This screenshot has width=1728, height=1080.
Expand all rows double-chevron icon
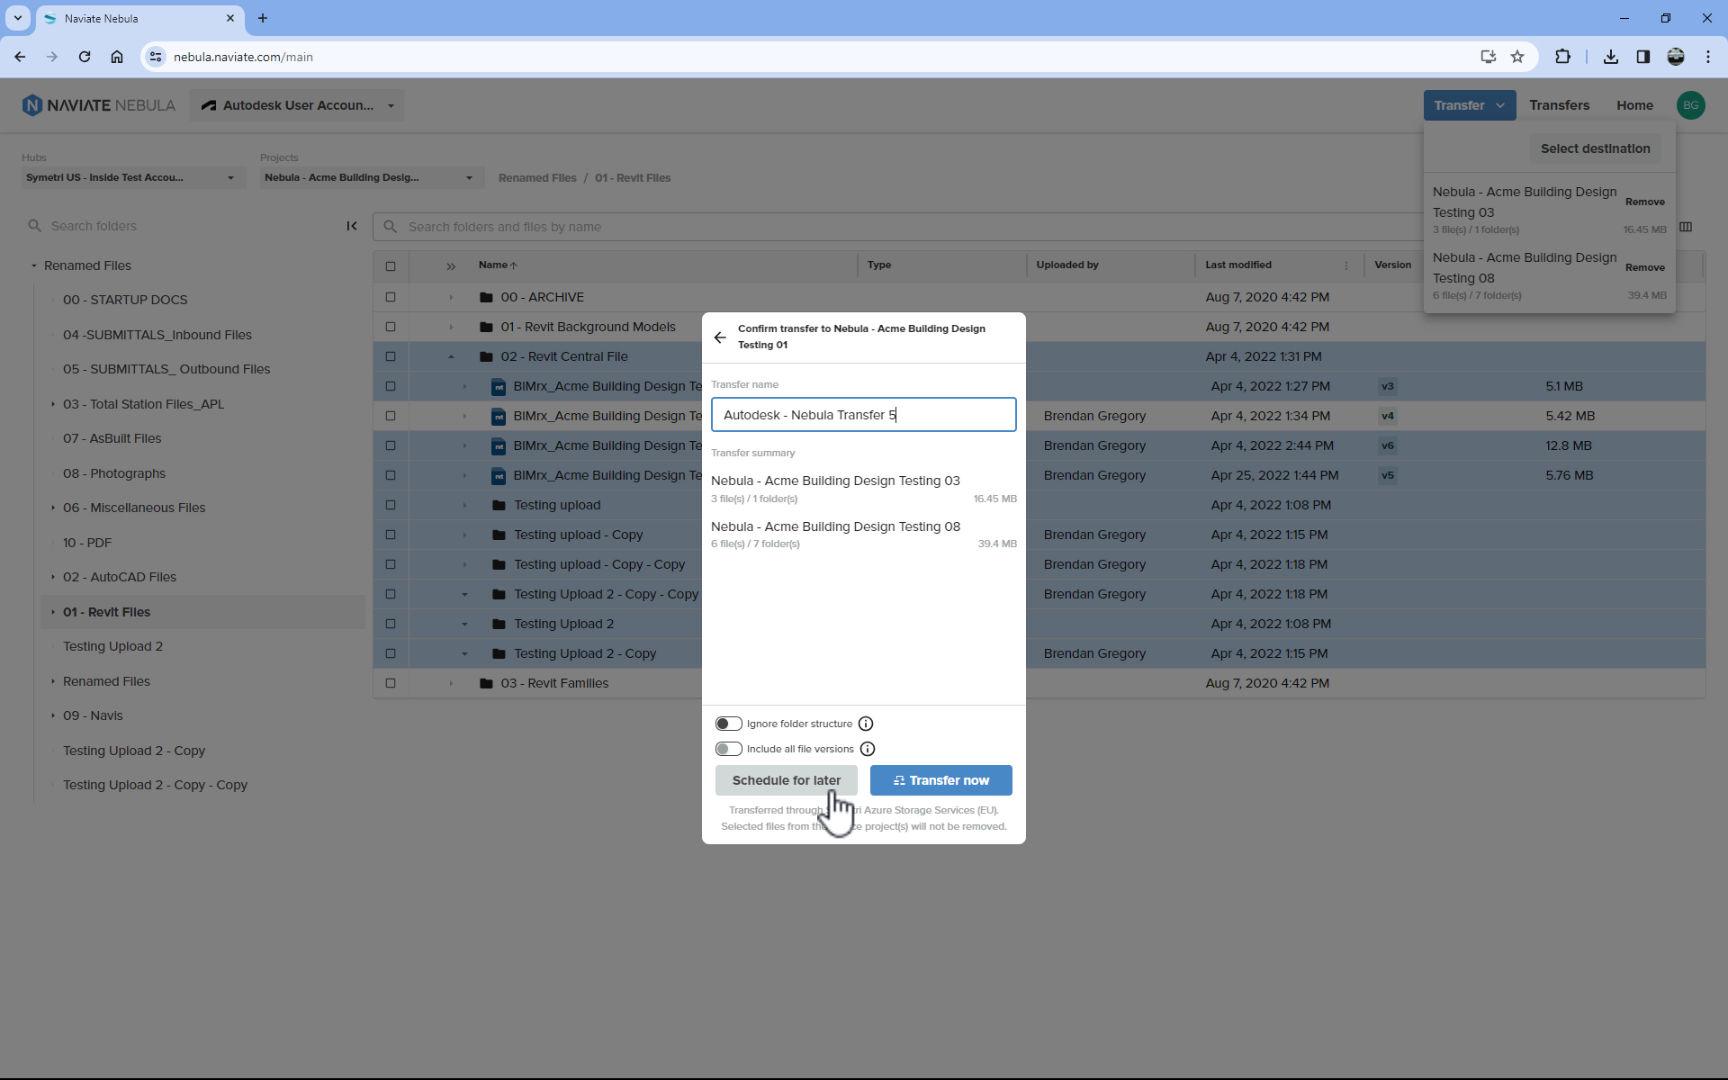coord(451,266)
